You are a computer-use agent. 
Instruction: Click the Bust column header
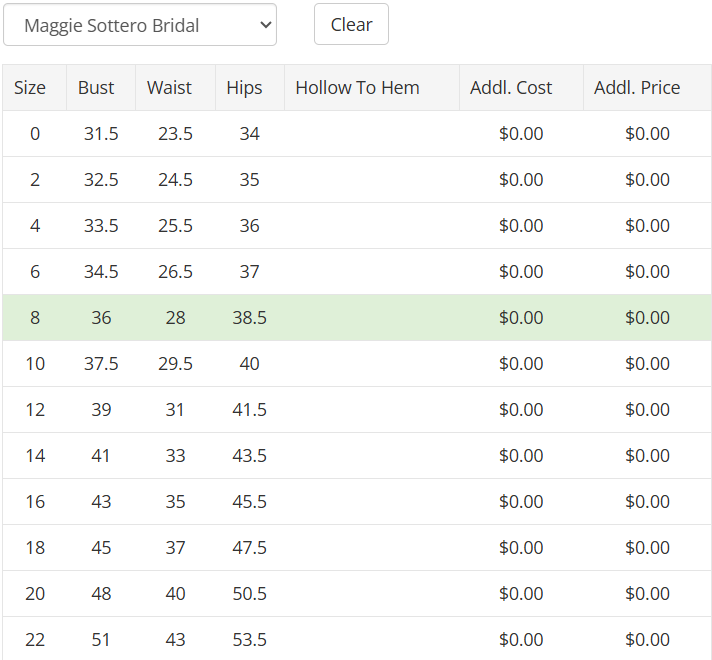(x=96, y=88)
